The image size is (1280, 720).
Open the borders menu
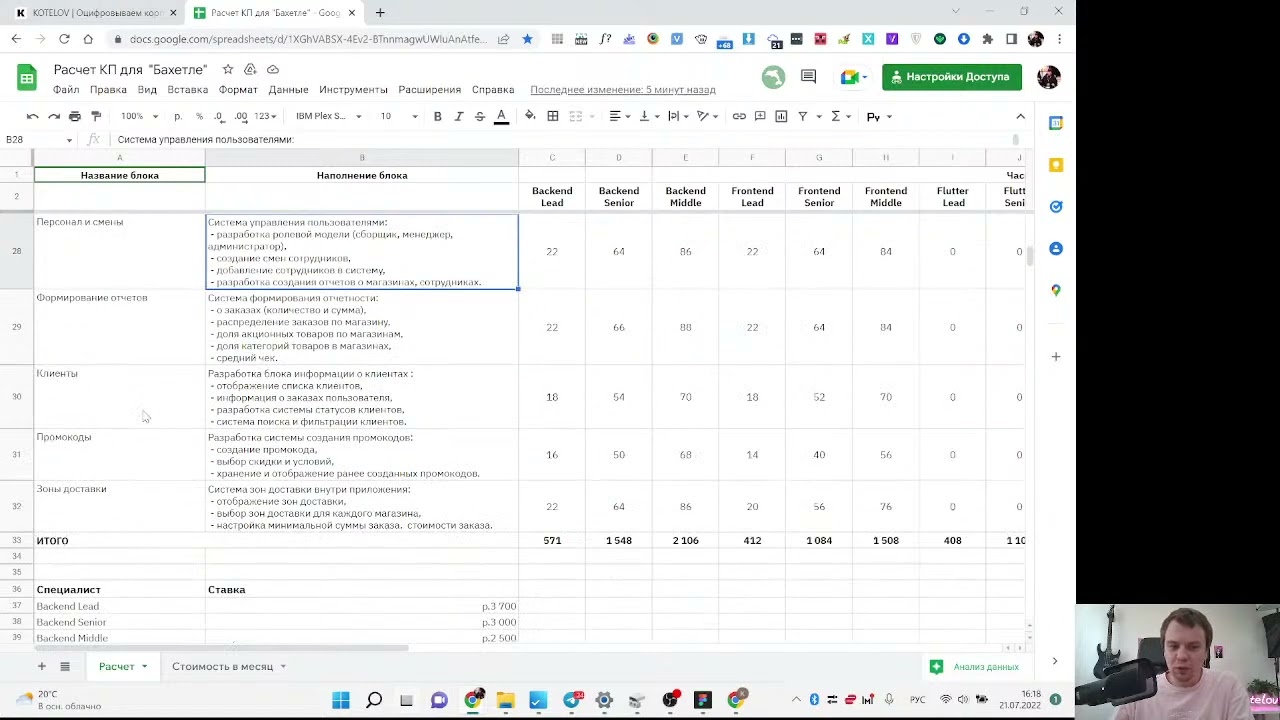point(553,116)
